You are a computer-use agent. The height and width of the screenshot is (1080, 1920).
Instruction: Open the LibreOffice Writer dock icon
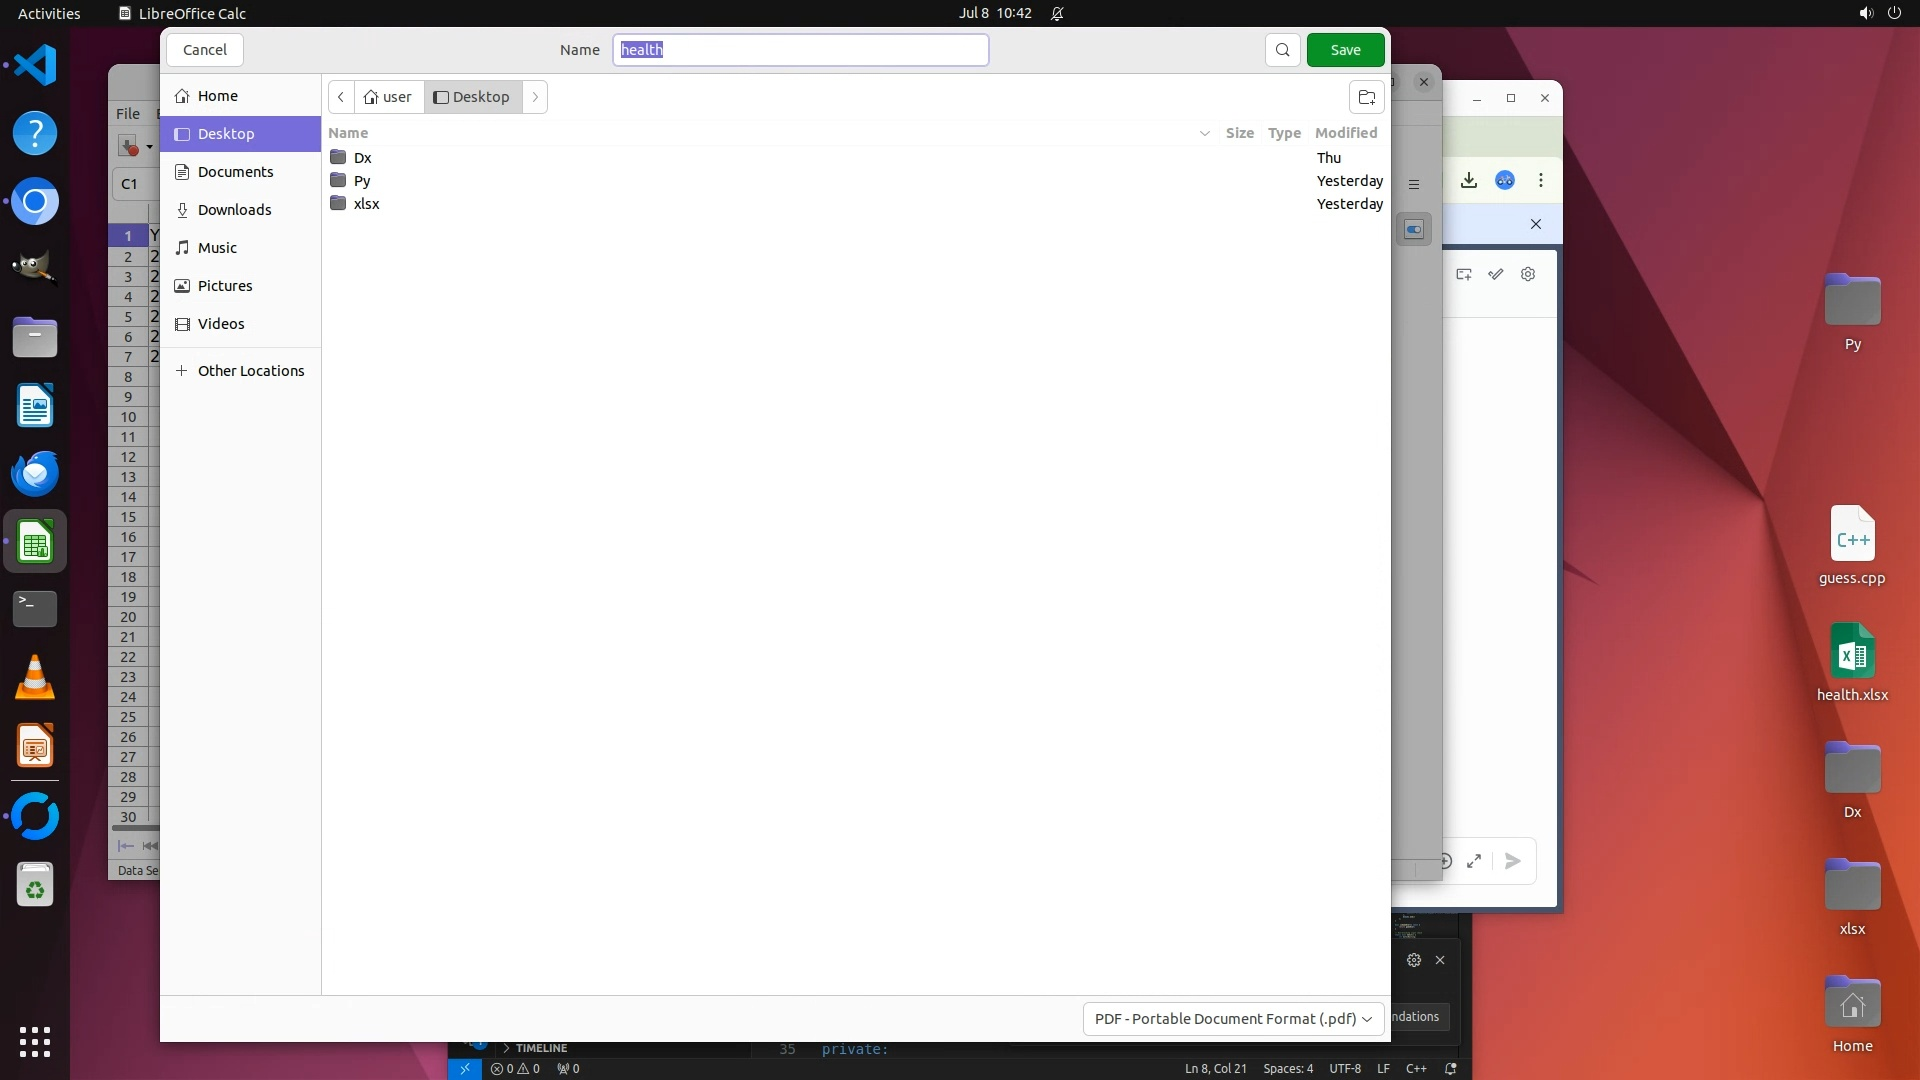[x=35, y=406]
